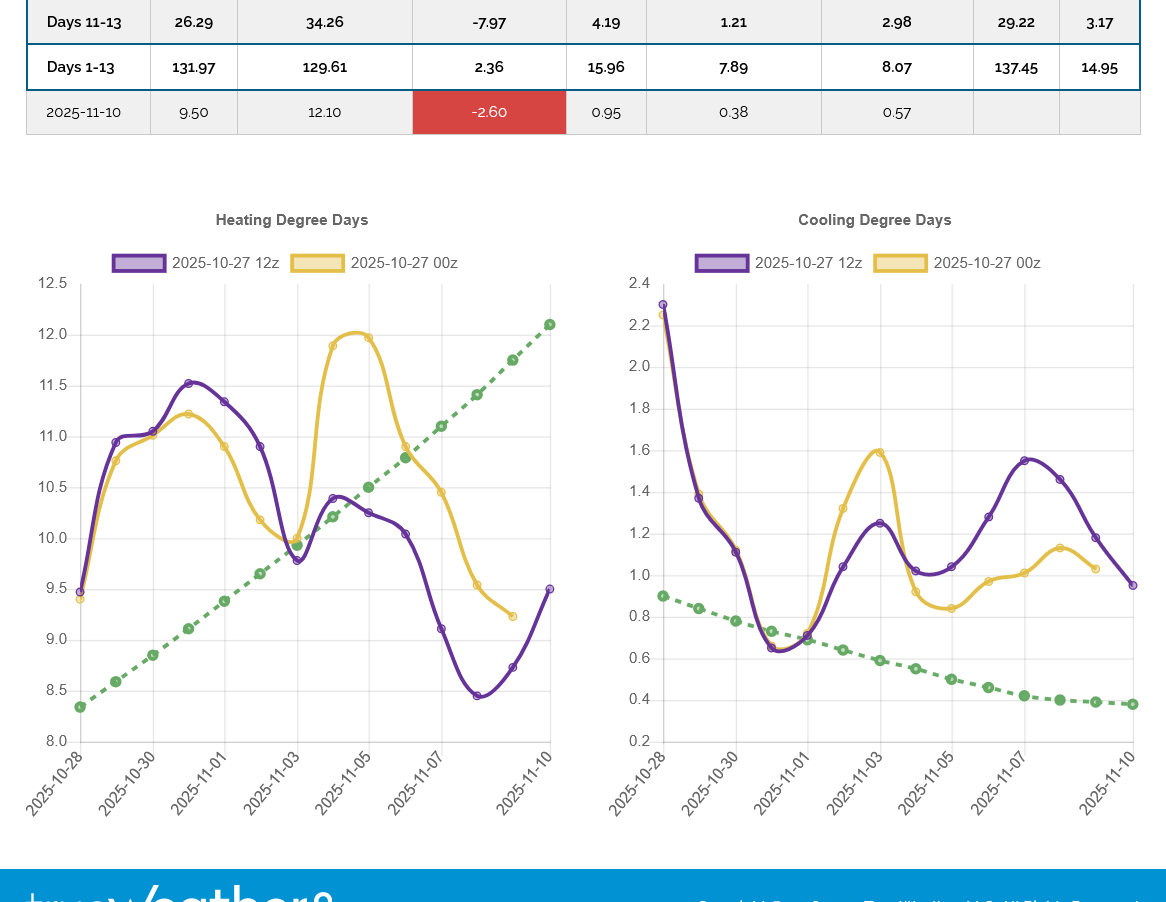1166x902 pixels.
Task: Click yellow 00z point on 2025-11-05 in Heating chart
Action: point(369,338)
